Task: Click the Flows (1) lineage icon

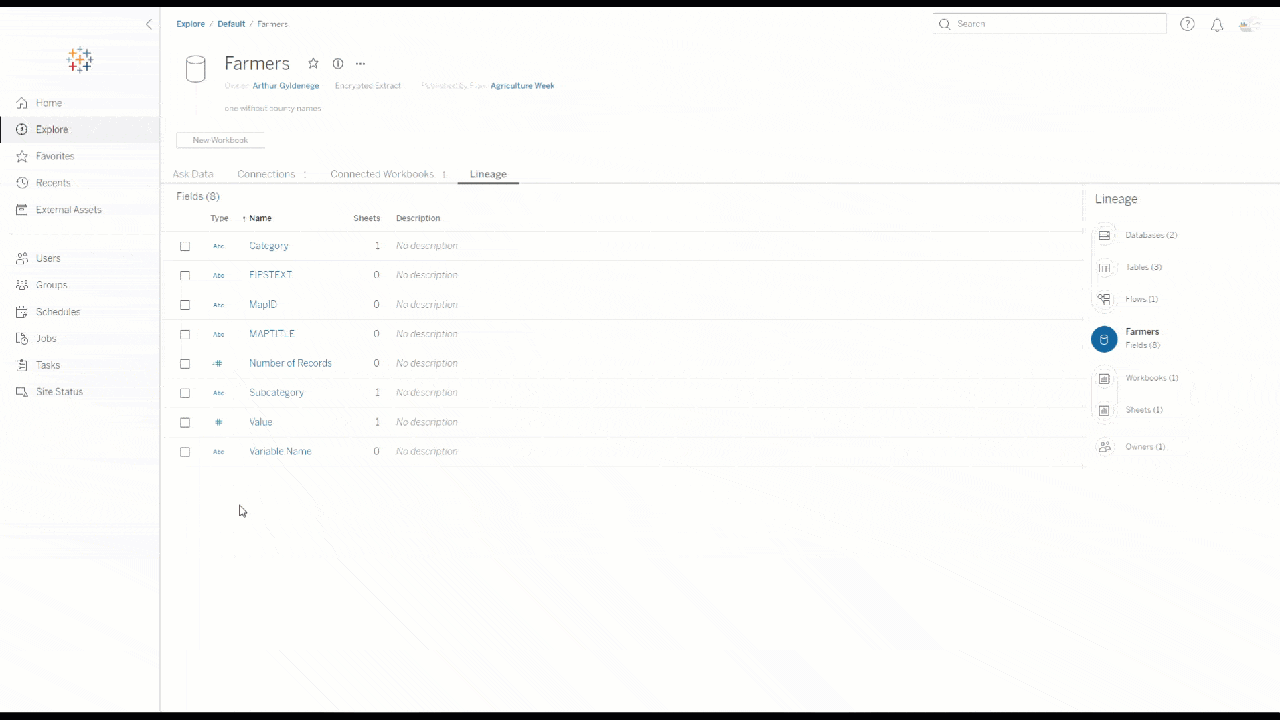Action: (x=1104, y=300)
